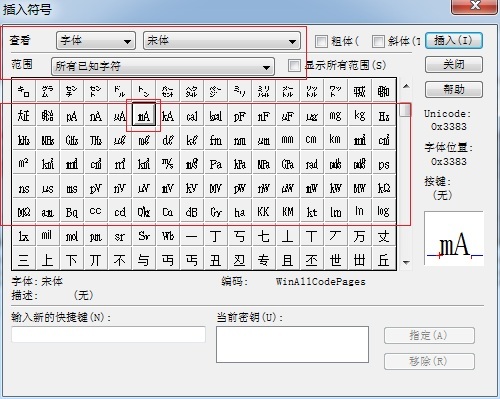Open the 宋体 font dropdown

222,41
